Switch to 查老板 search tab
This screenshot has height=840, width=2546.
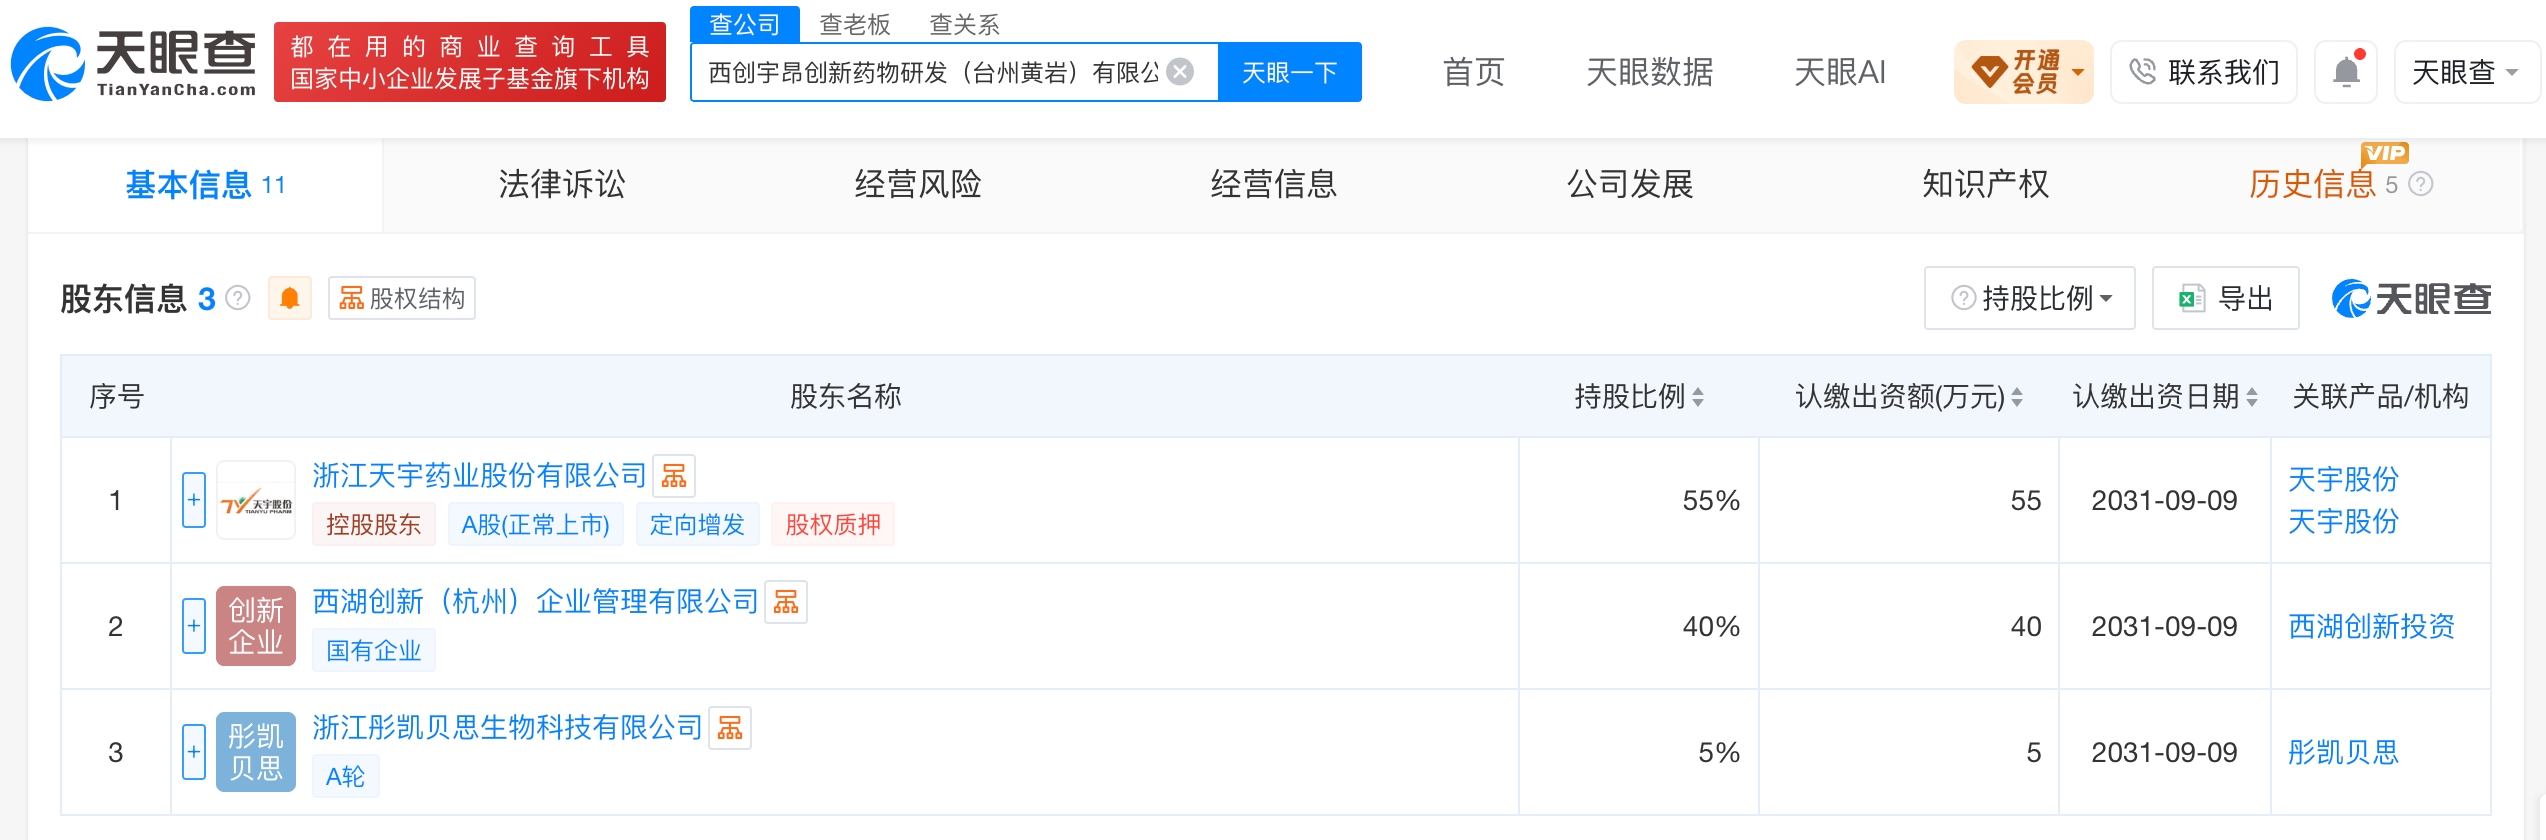point(855,24)
